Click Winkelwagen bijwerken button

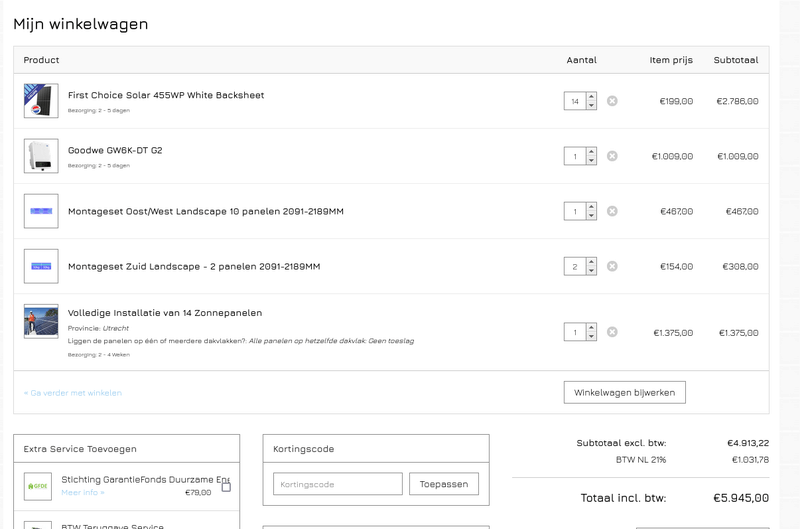coord(624,392)
